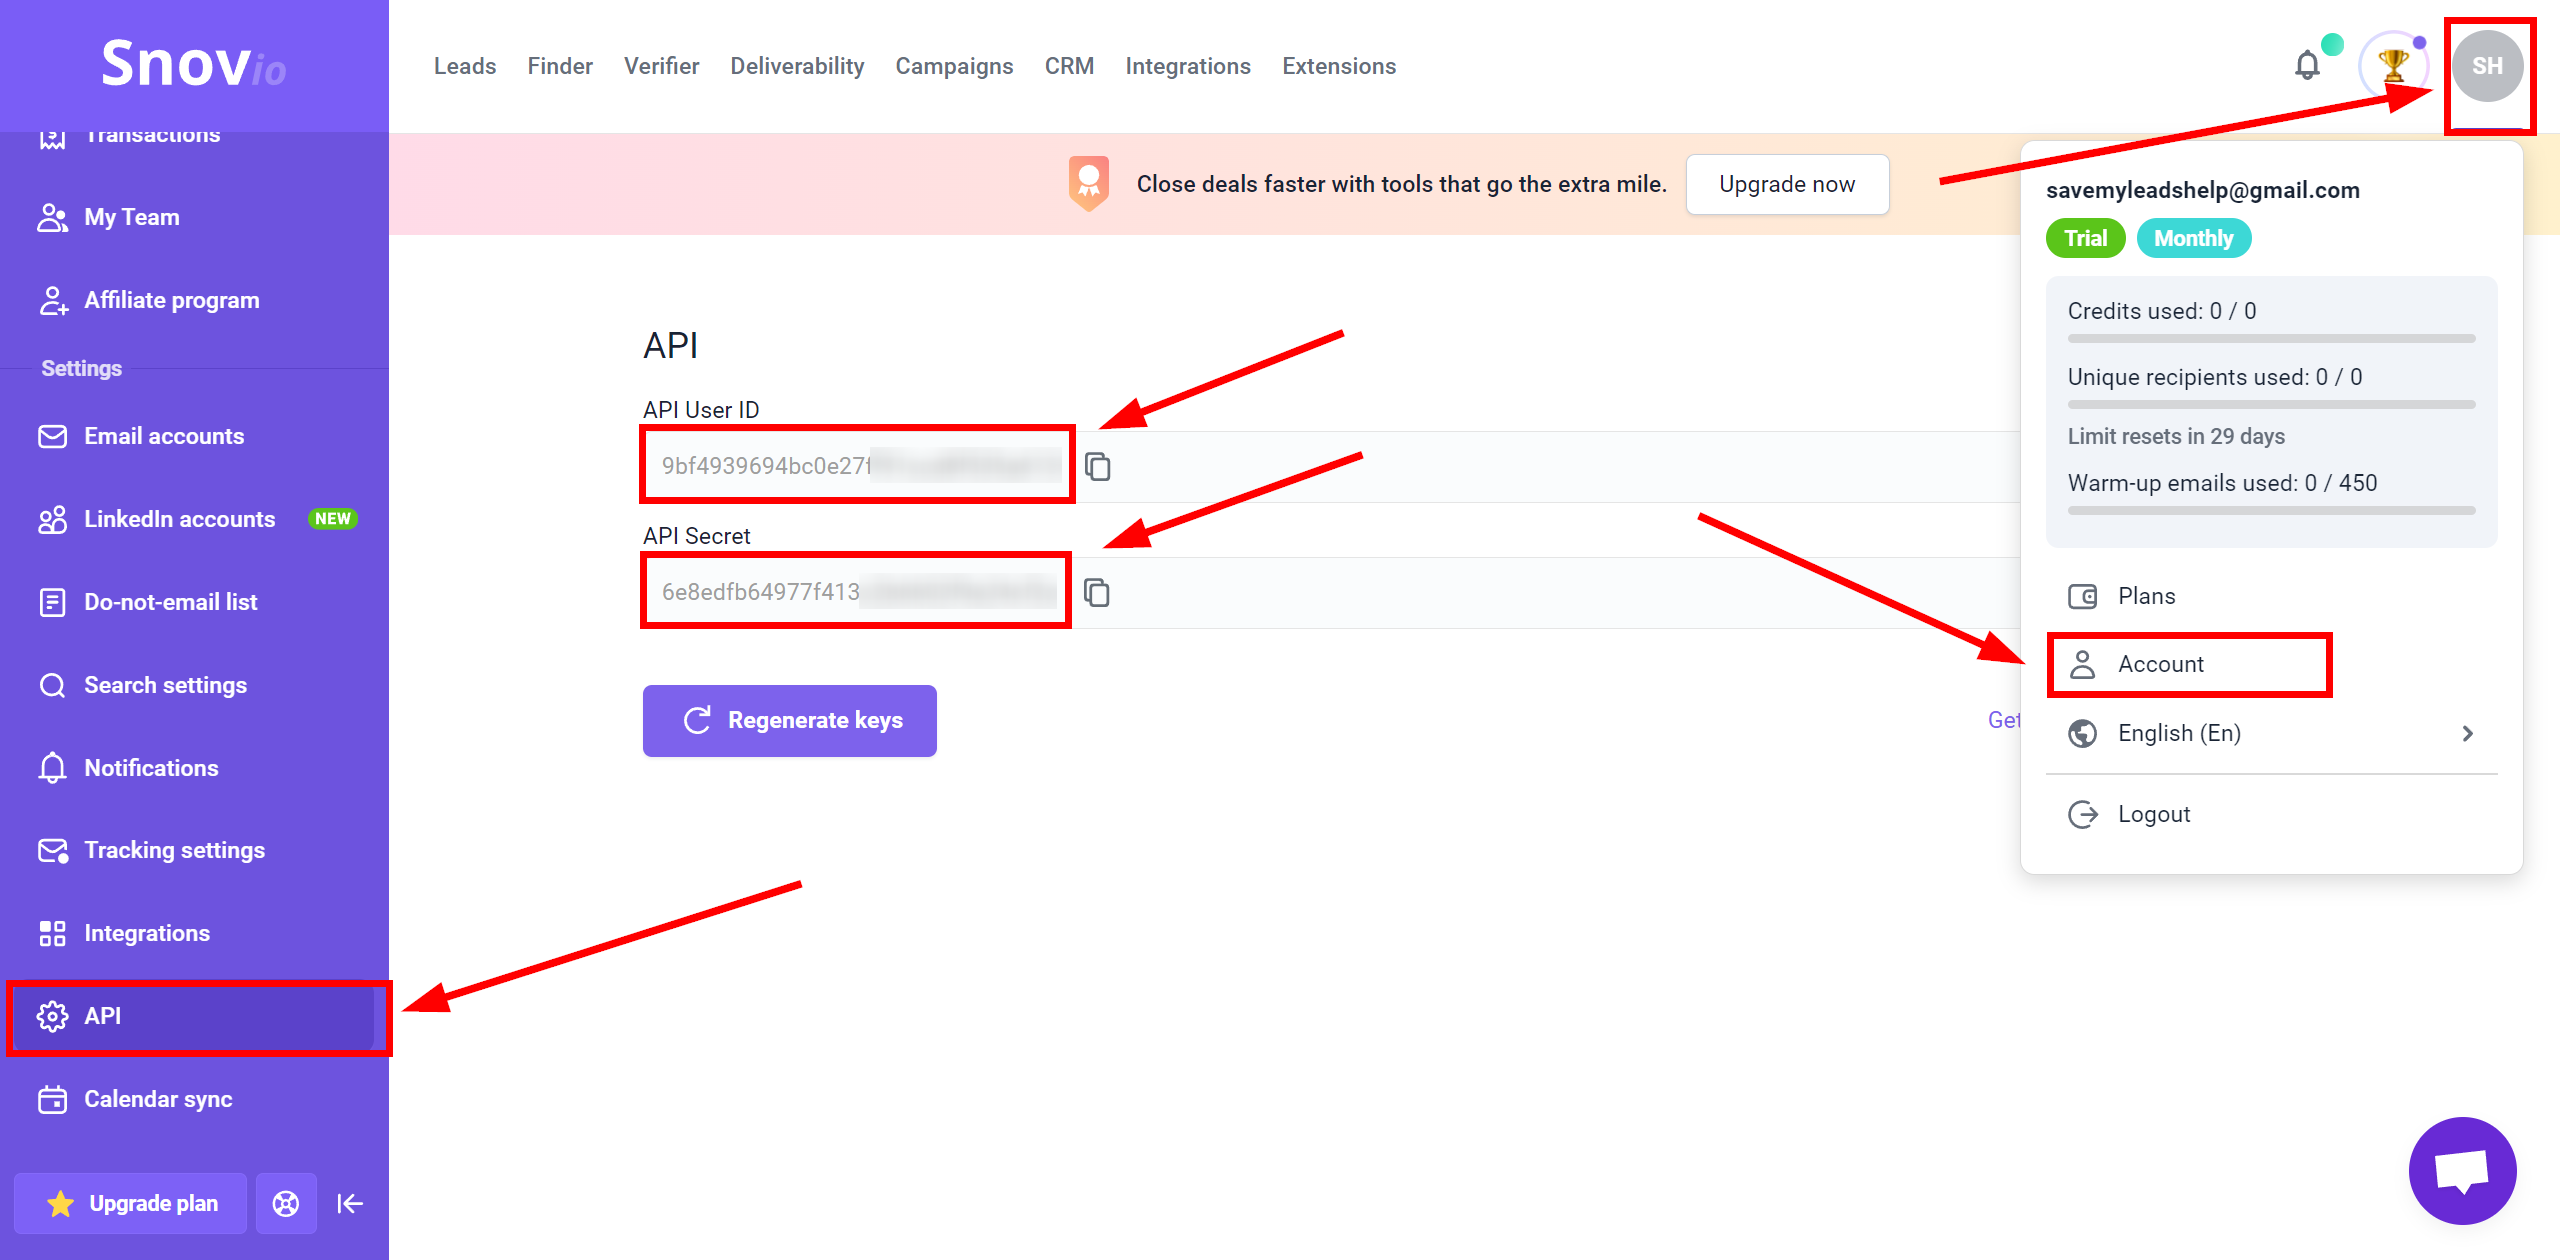Open the Integrations top menu
The image size is (2560, 1260).
click(x=1188, y=66)
